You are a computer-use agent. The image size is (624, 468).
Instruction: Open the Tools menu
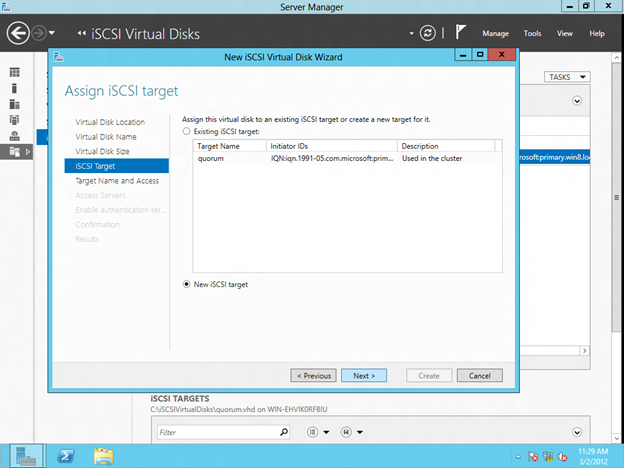pyautogui.click(x=532, y=33)
